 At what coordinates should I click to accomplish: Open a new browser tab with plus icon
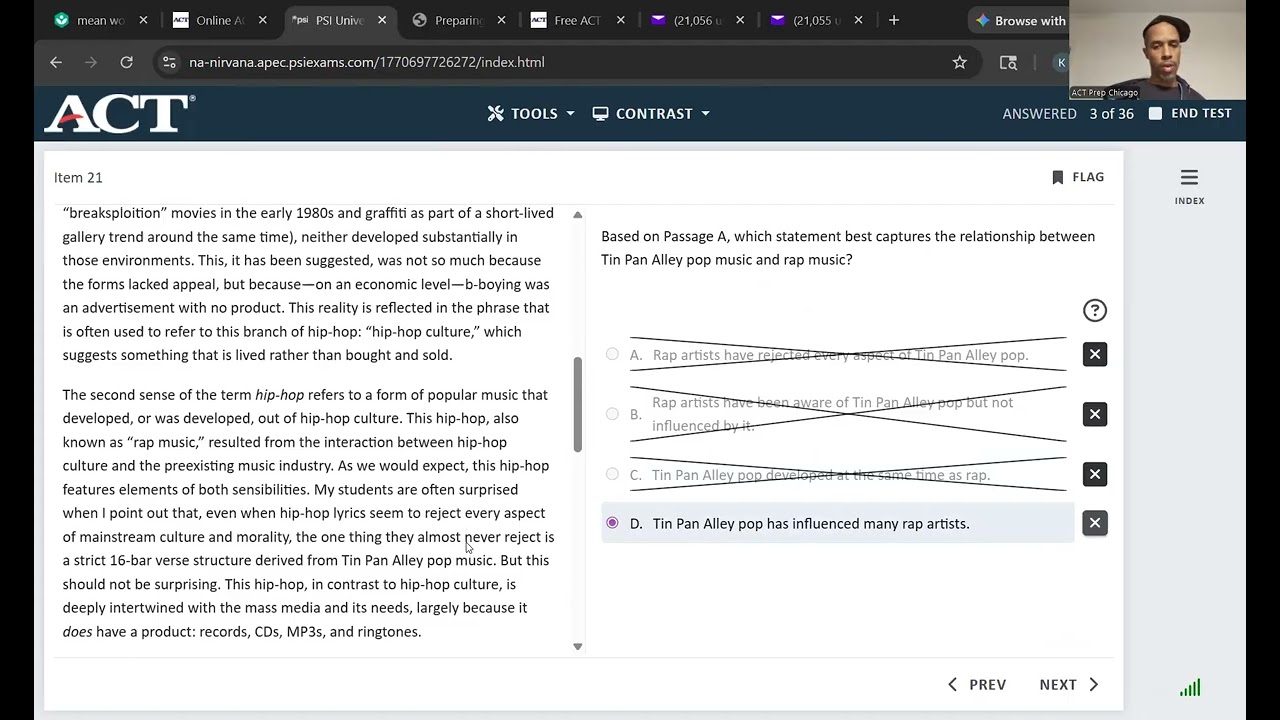[894, 20]
